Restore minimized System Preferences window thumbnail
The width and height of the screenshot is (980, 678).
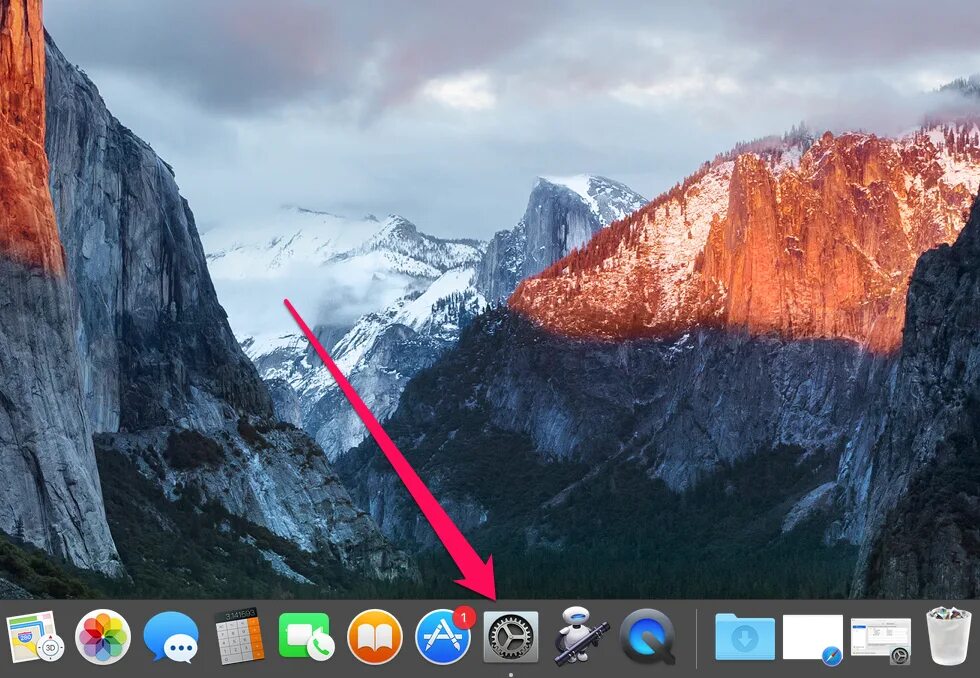point(881,639)
